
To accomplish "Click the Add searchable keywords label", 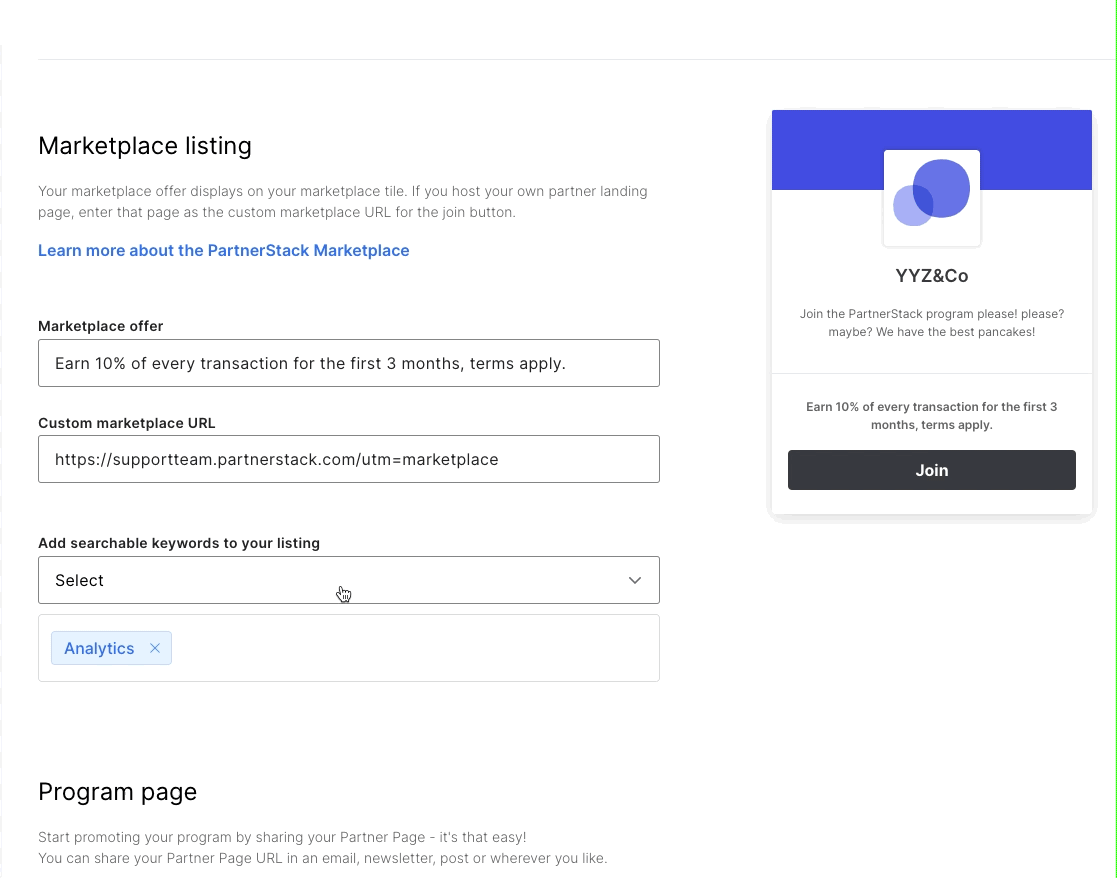I will [x=179, y=543].
